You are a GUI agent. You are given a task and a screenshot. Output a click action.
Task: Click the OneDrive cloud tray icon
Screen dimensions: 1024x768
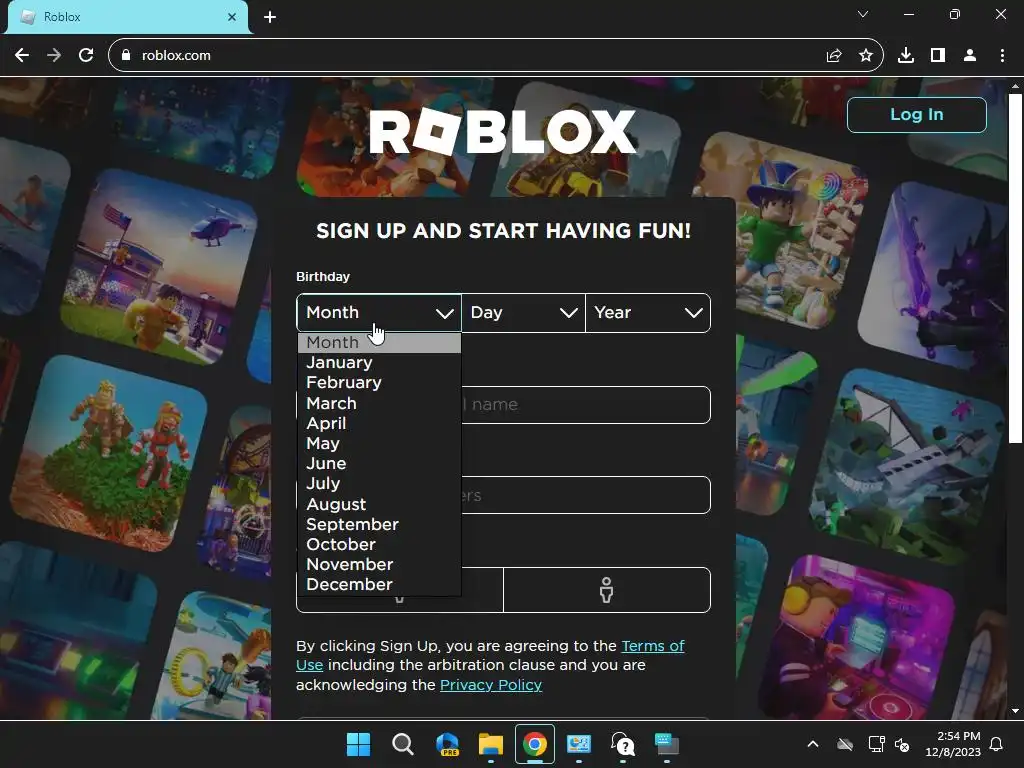click(846, 744)
